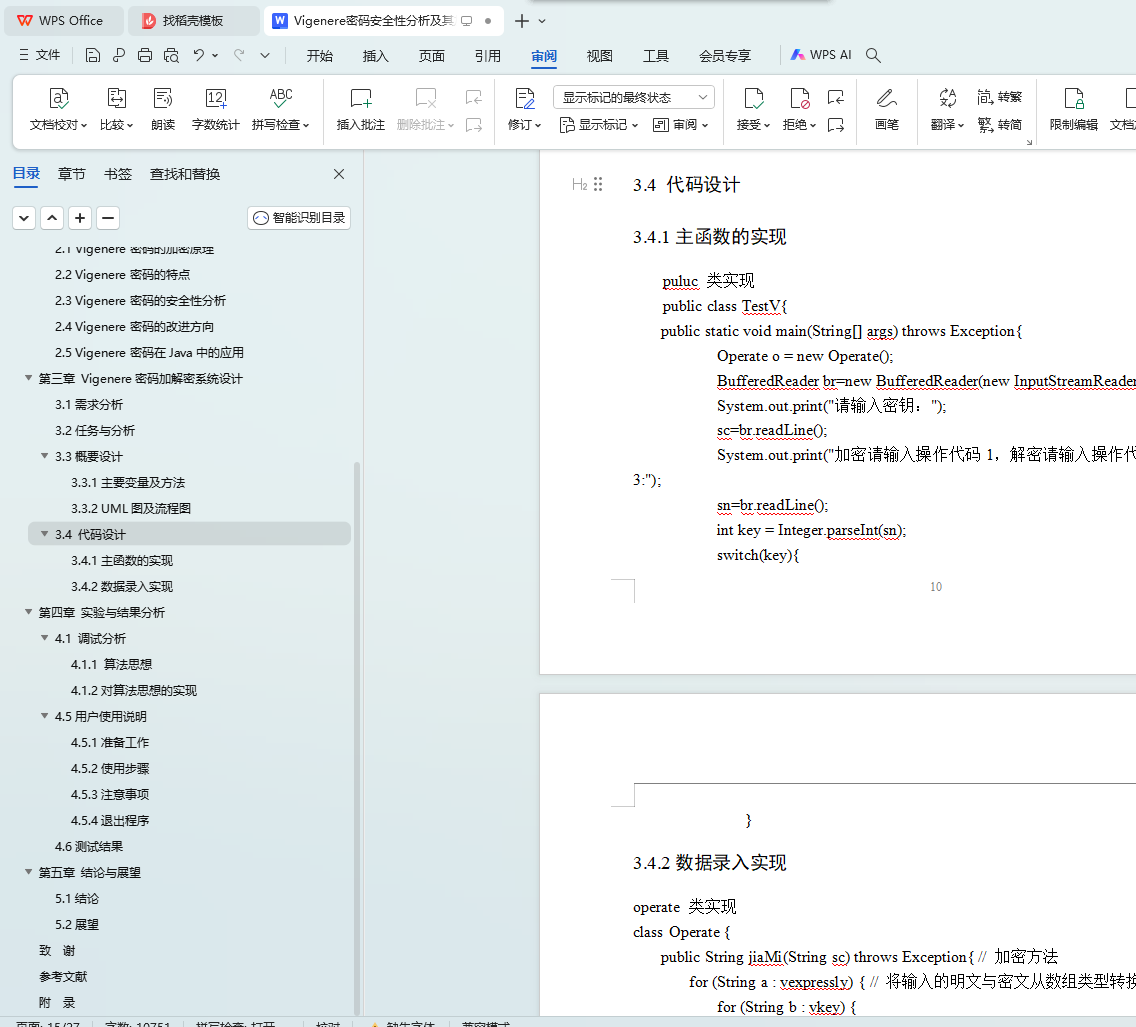Switch to 插入 ribbon tab
The image size is (1136, 1027).
[375, 56]
